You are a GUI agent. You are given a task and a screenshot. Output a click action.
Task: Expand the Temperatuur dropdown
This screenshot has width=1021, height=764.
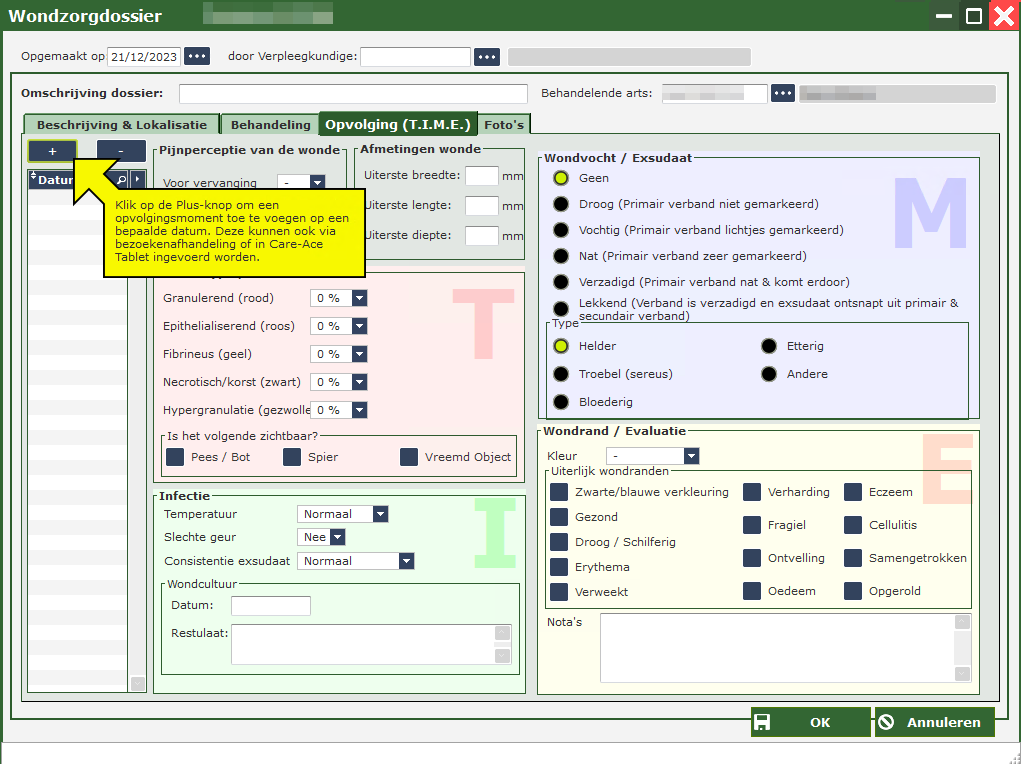[x=379, y=514]
